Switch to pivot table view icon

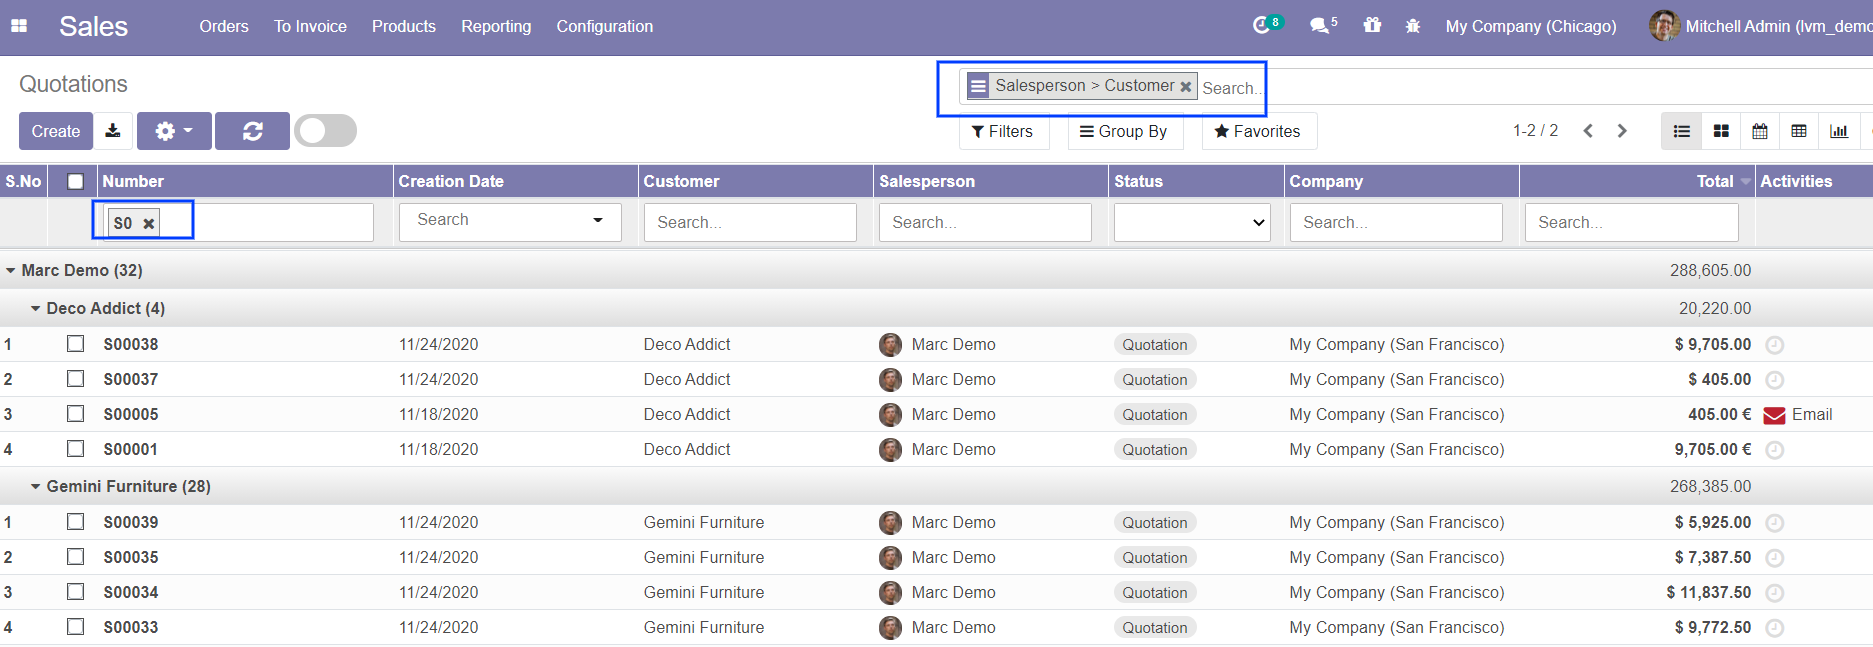1799,131
